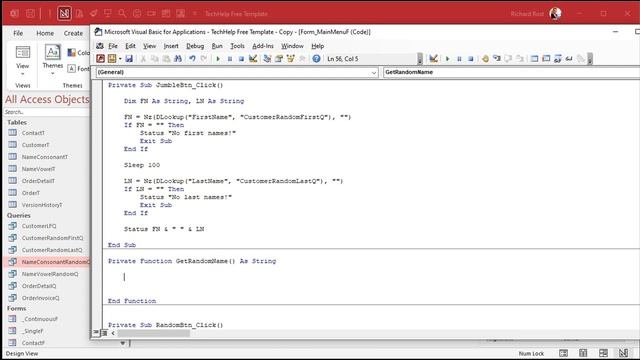This screenshot has width=640, height=360.
Task: Click the Step Into icon on Debug toolbar
Action: click(497, 59)
